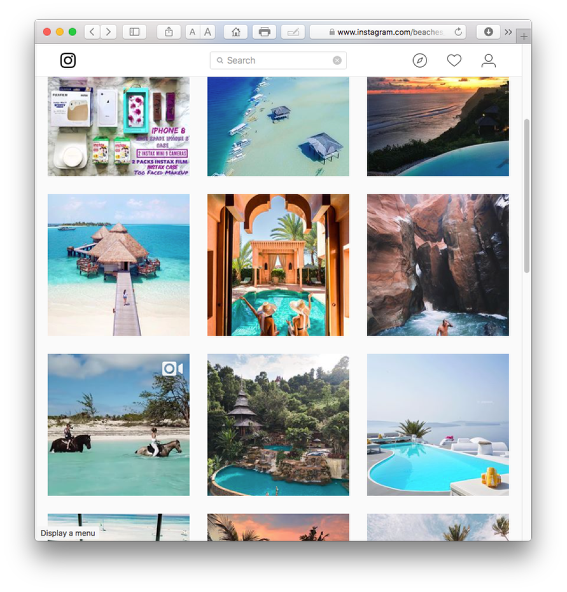Open the aerial huts and boats photo
567x592 pixels.
coord(278,126)
